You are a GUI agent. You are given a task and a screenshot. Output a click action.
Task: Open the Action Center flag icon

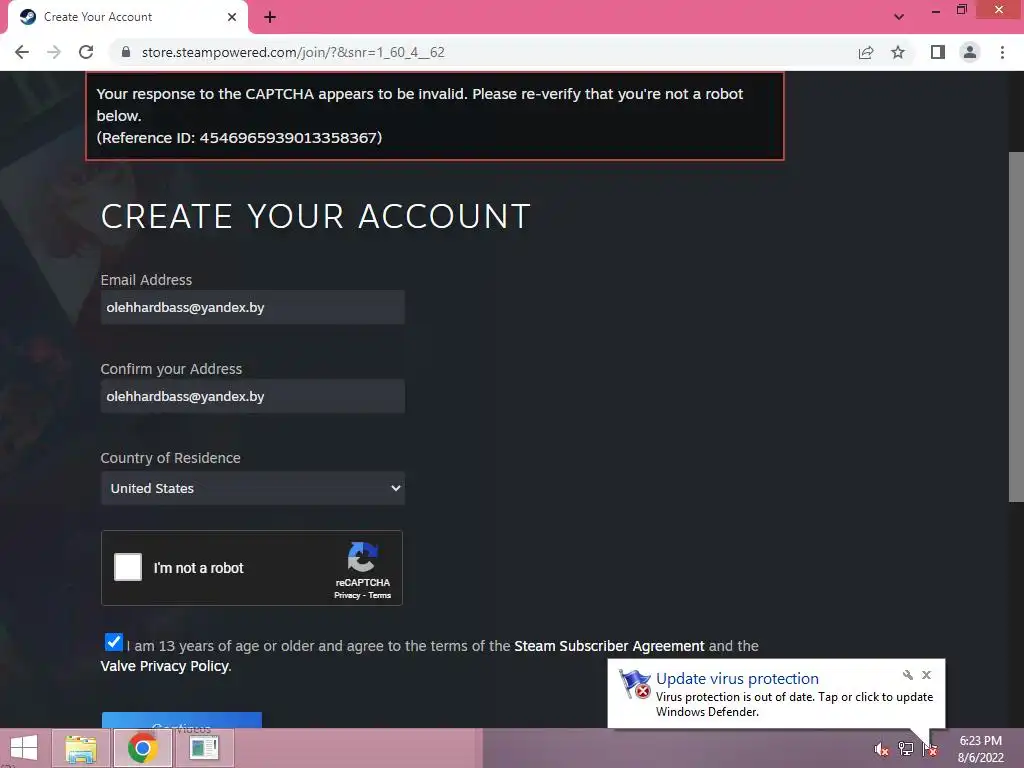pos(929,749)
